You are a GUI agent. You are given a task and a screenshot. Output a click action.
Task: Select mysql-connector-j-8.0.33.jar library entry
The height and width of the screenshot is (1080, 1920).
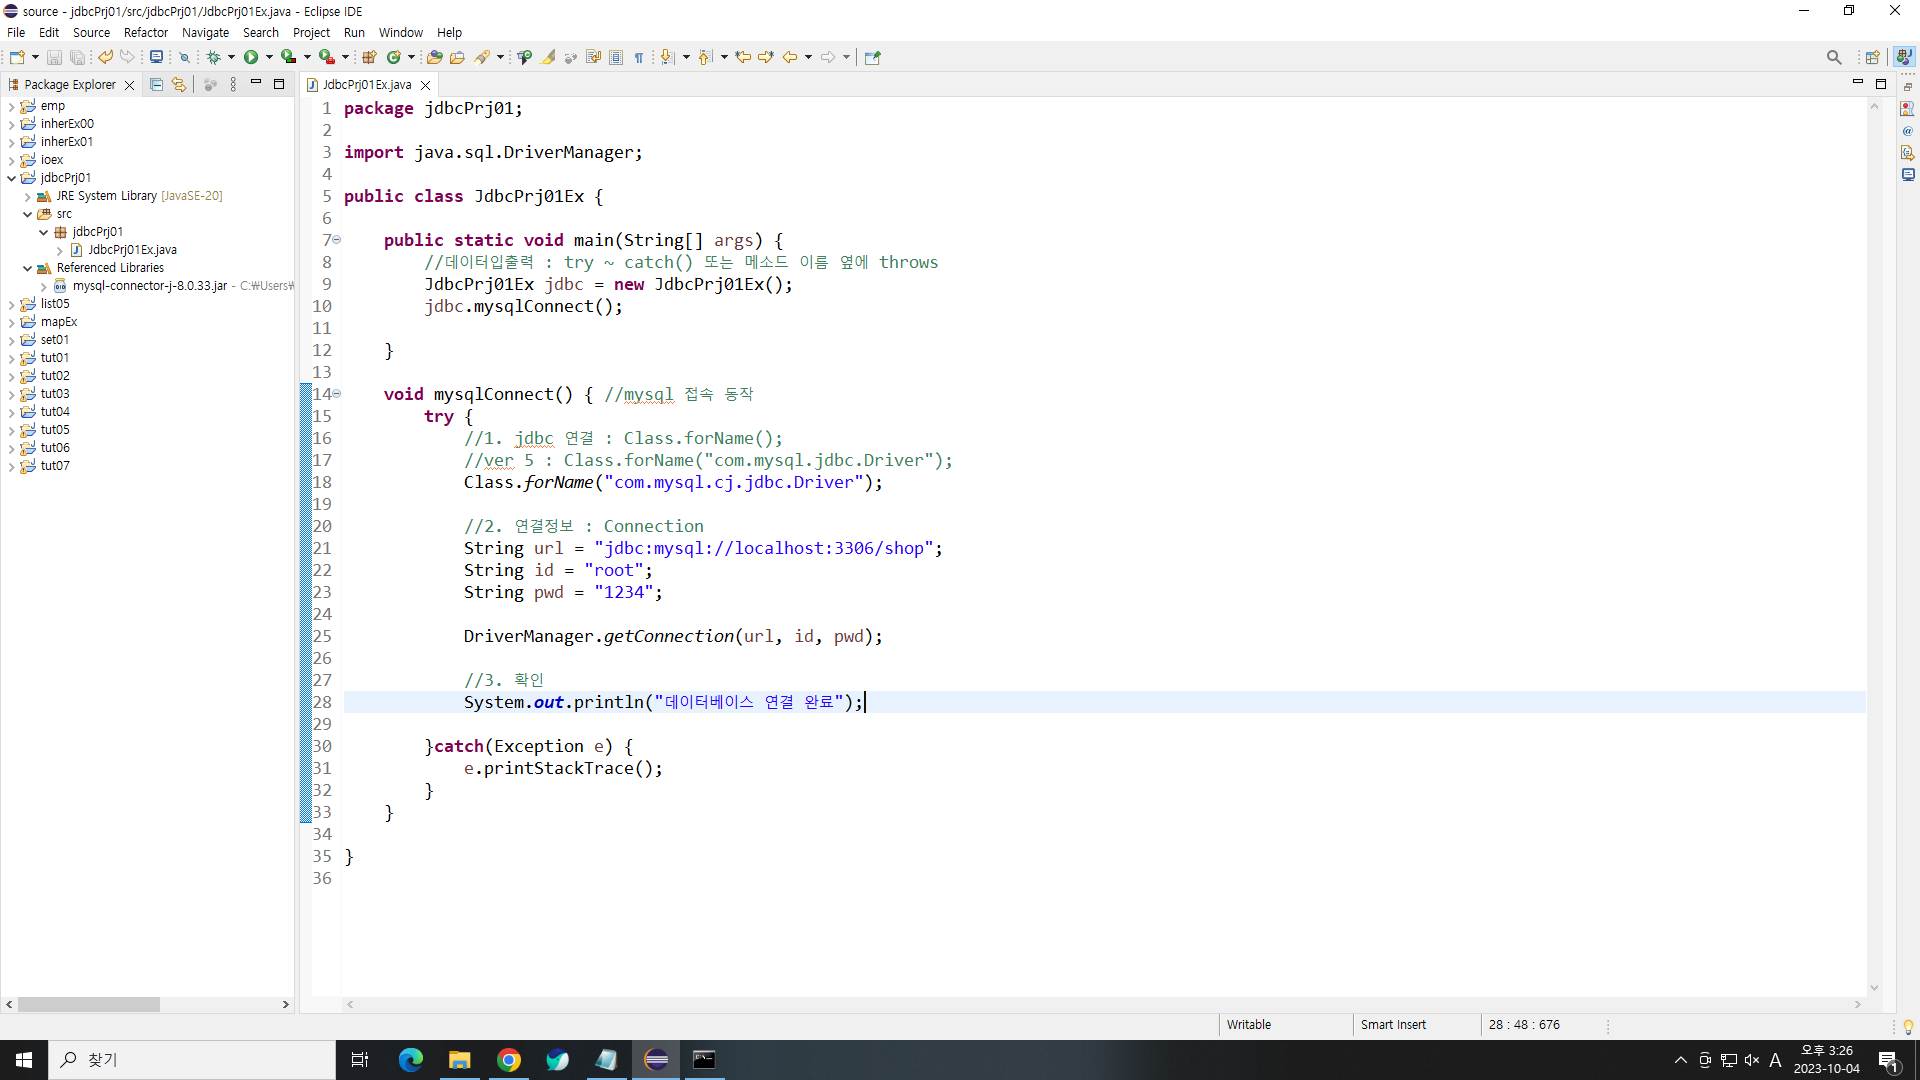tap(149, 286)
